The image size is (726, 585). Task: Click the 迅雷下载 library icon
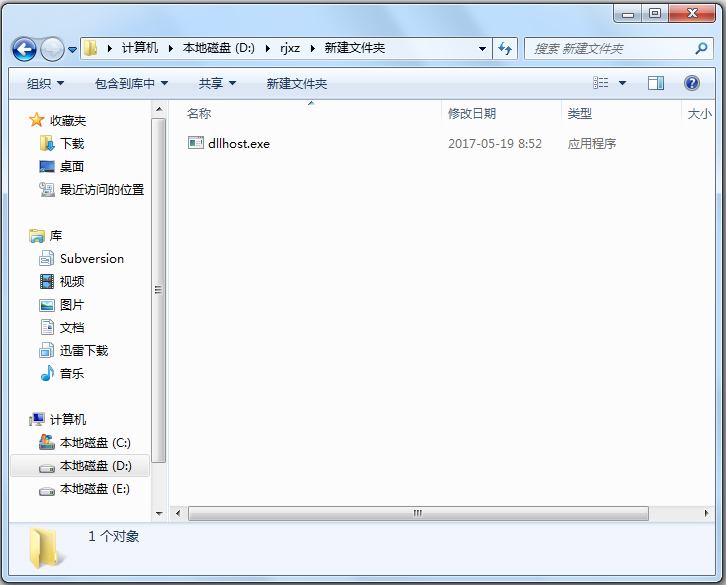47,350
